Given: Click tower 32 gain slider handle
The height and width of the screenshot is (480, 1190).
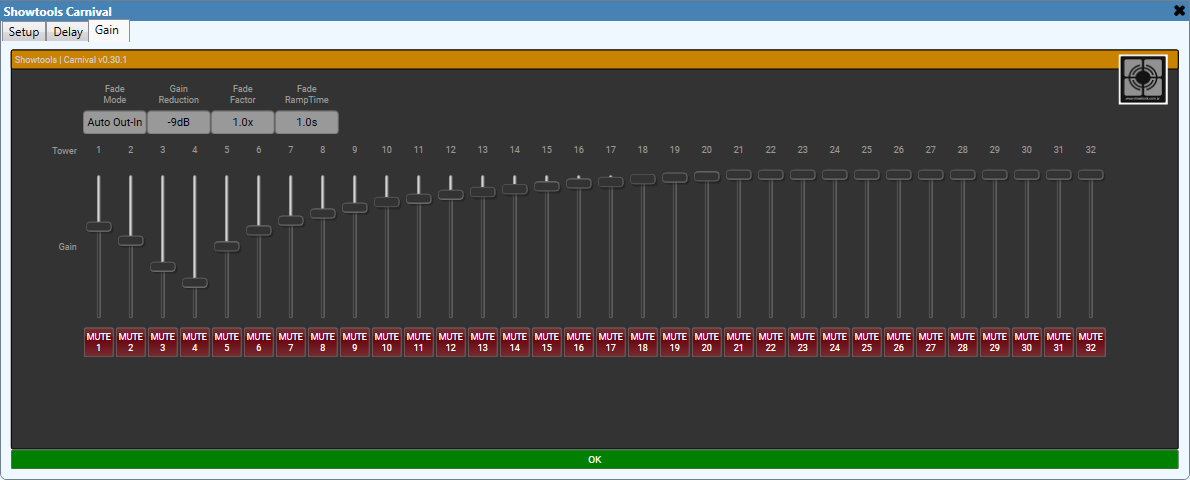Looking at the screenshot, I should coord(1091,175).
